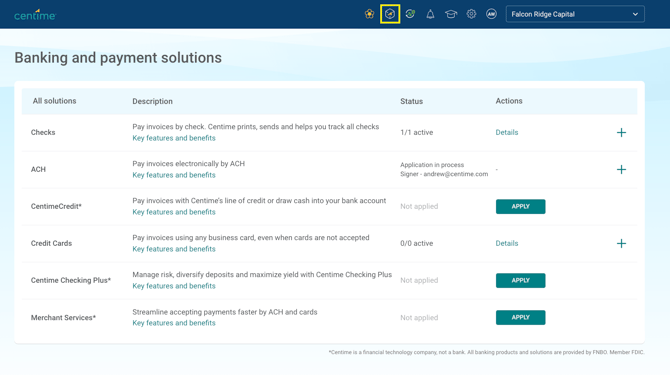
Task: Open the AW user avatar menu
Action: click(491, 14)
